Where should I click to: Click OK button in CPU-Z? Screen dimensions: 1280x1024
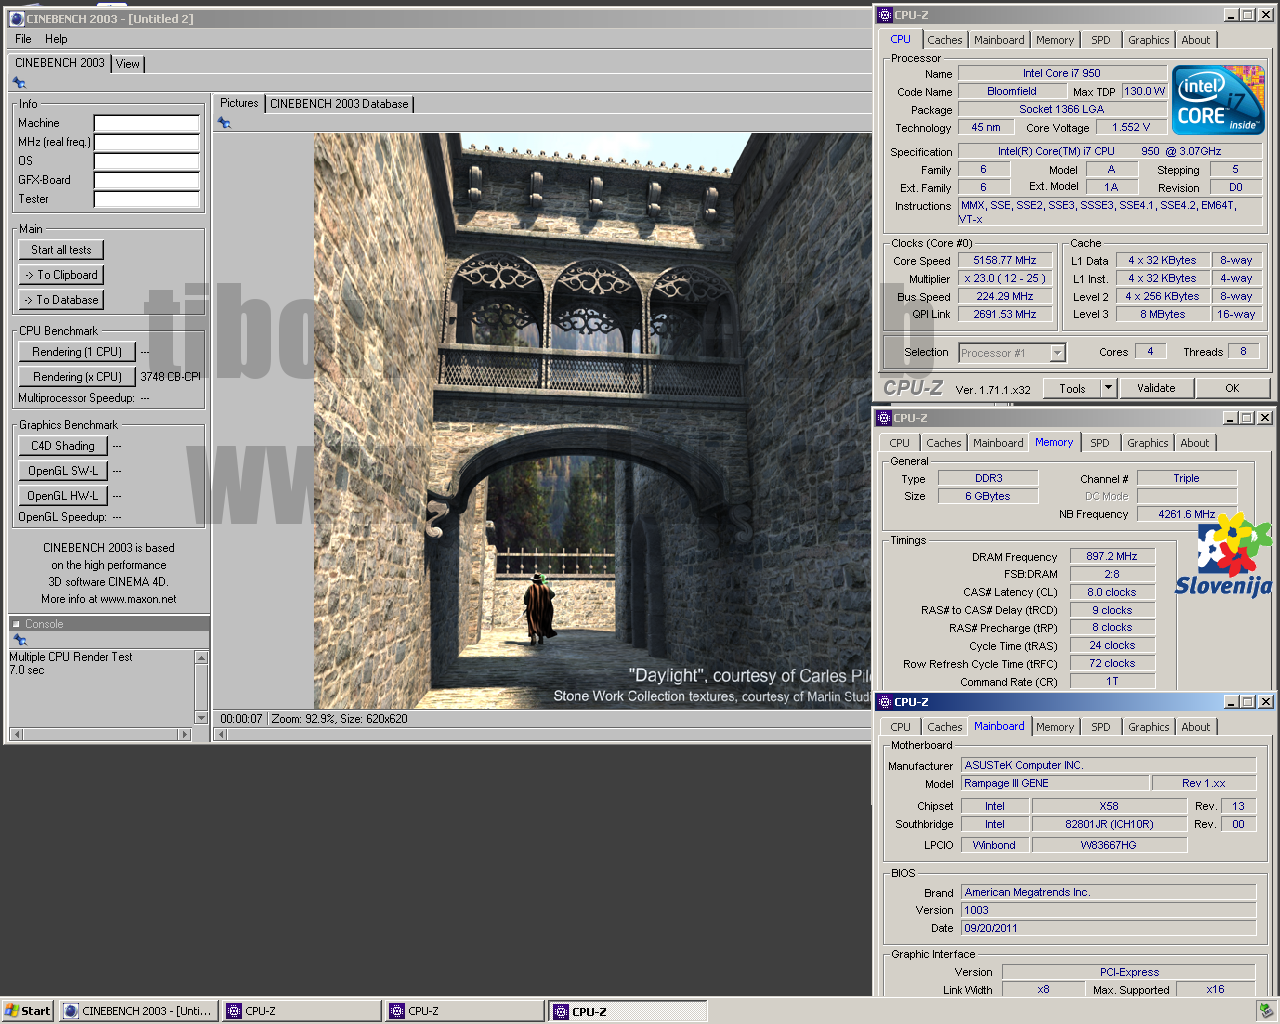pos(1232,388)
